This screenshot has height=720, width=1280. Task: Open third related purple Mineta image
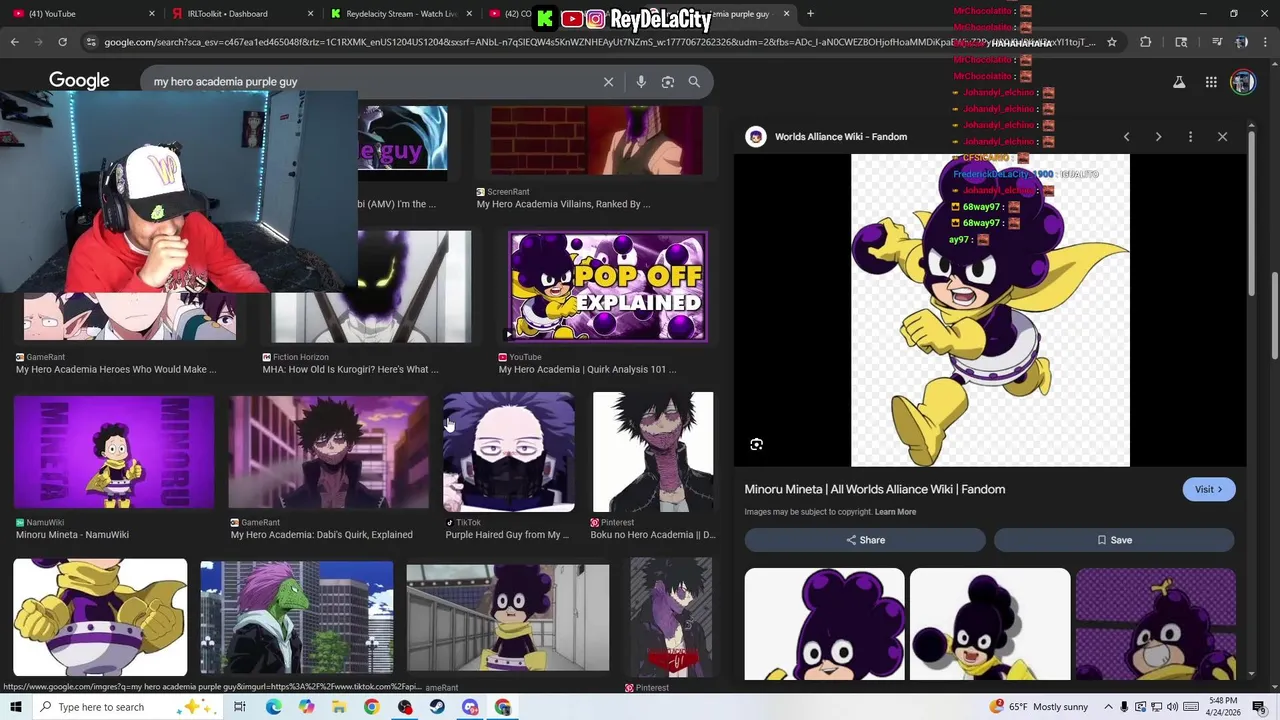[x=1156, y=624]
